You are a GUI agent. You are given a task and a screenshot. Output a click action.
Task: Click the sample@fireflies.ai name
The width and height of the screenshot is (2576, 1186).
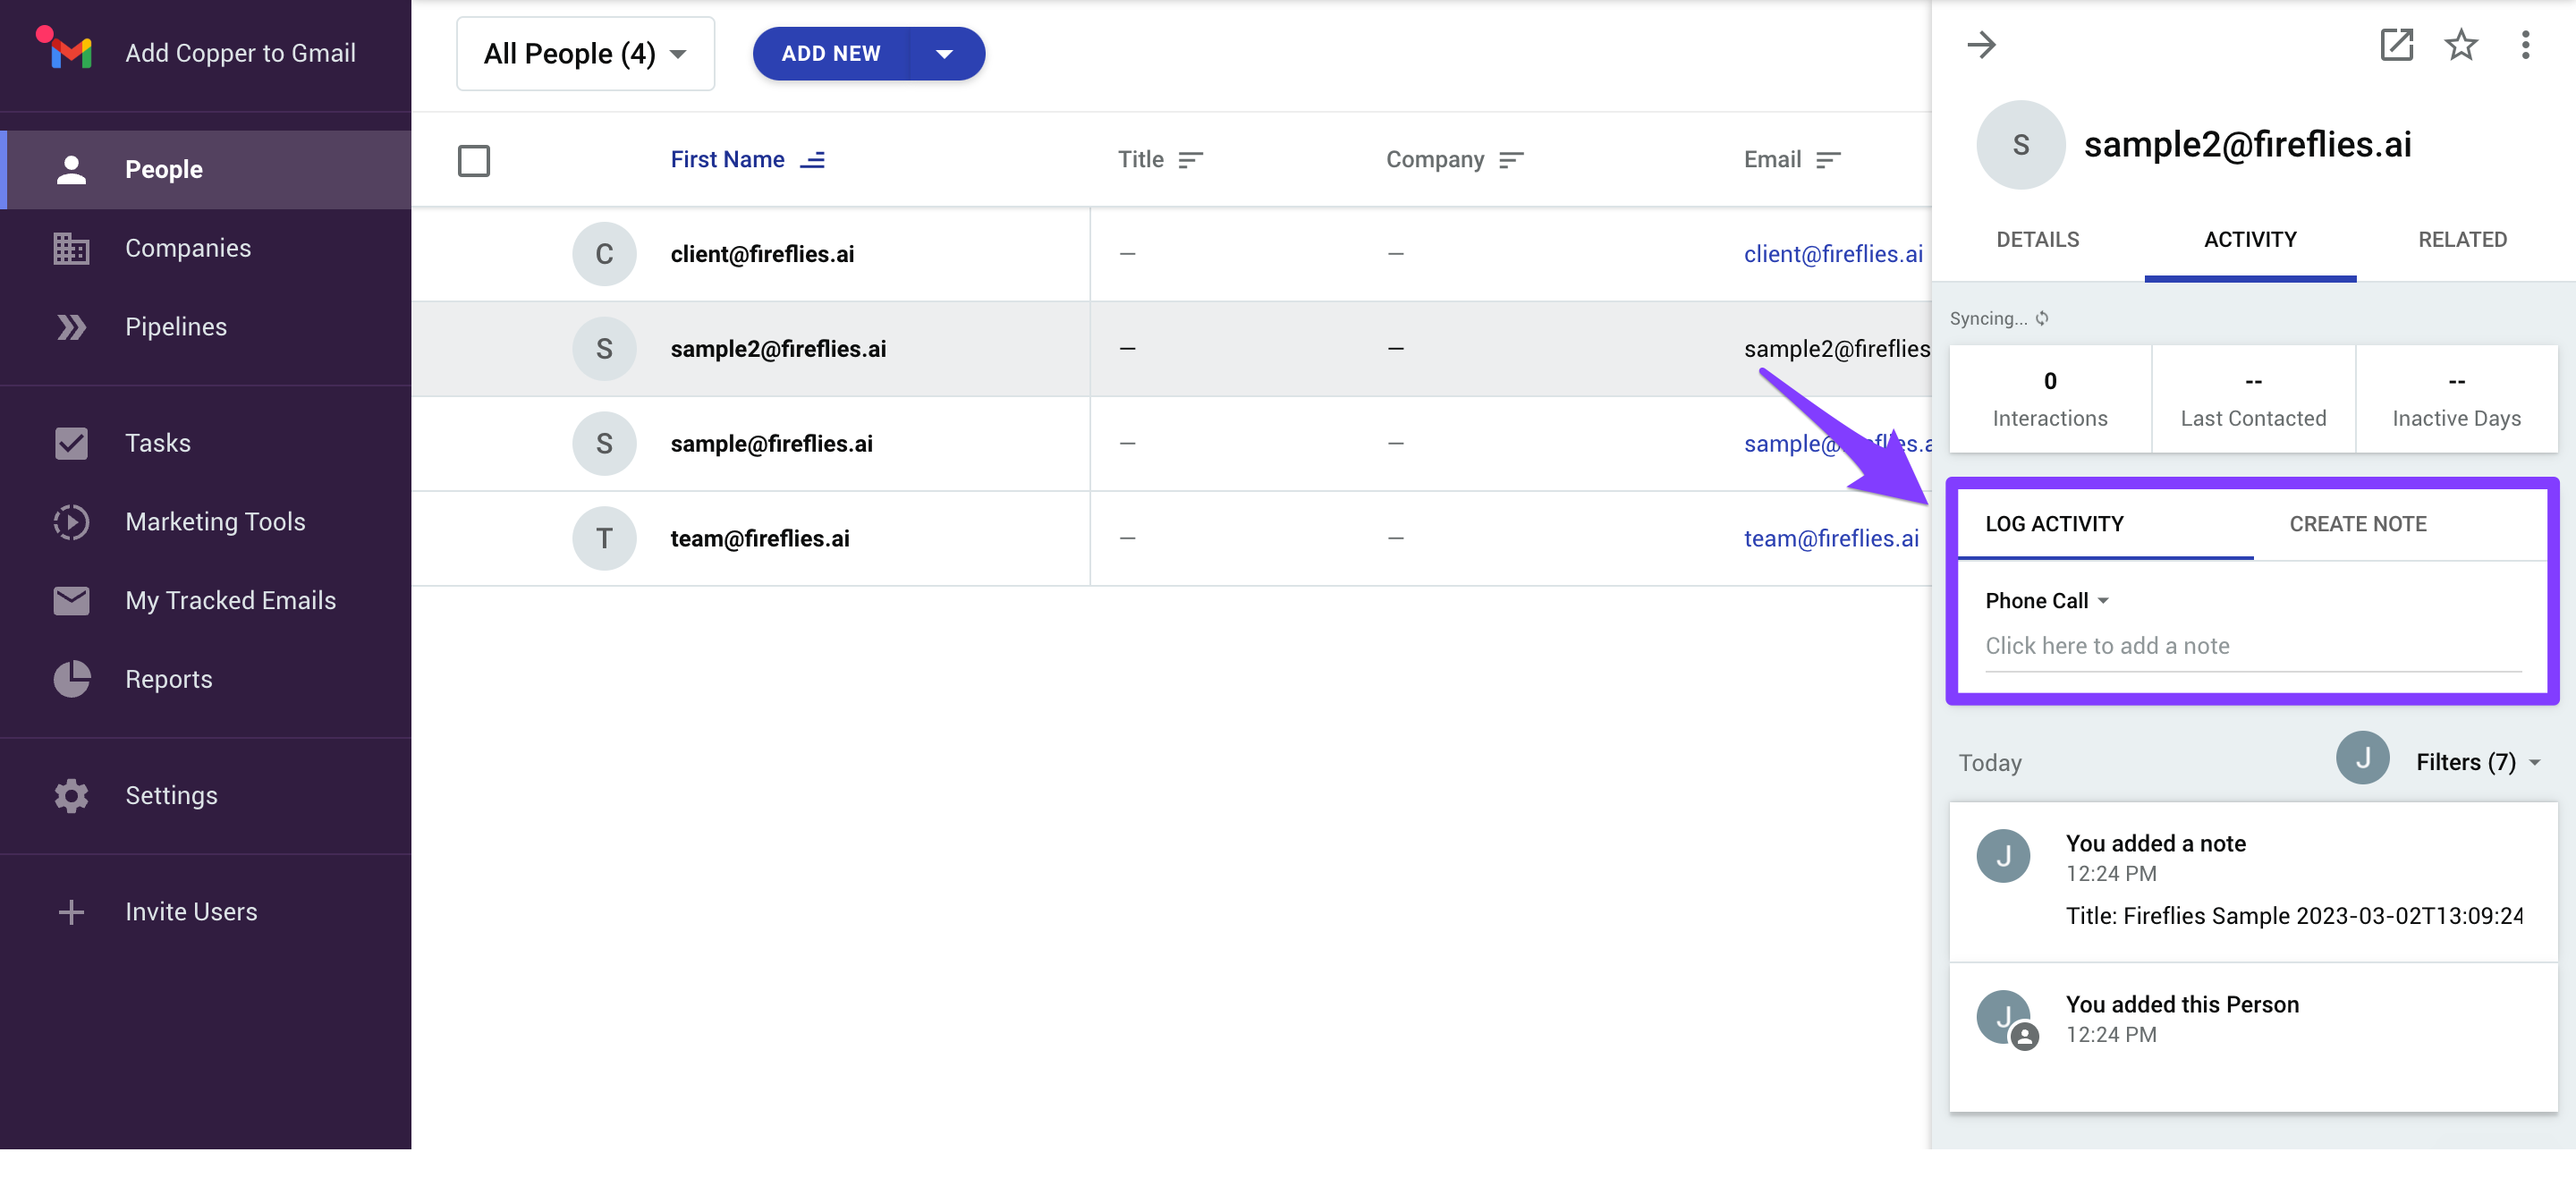[771, 444]
